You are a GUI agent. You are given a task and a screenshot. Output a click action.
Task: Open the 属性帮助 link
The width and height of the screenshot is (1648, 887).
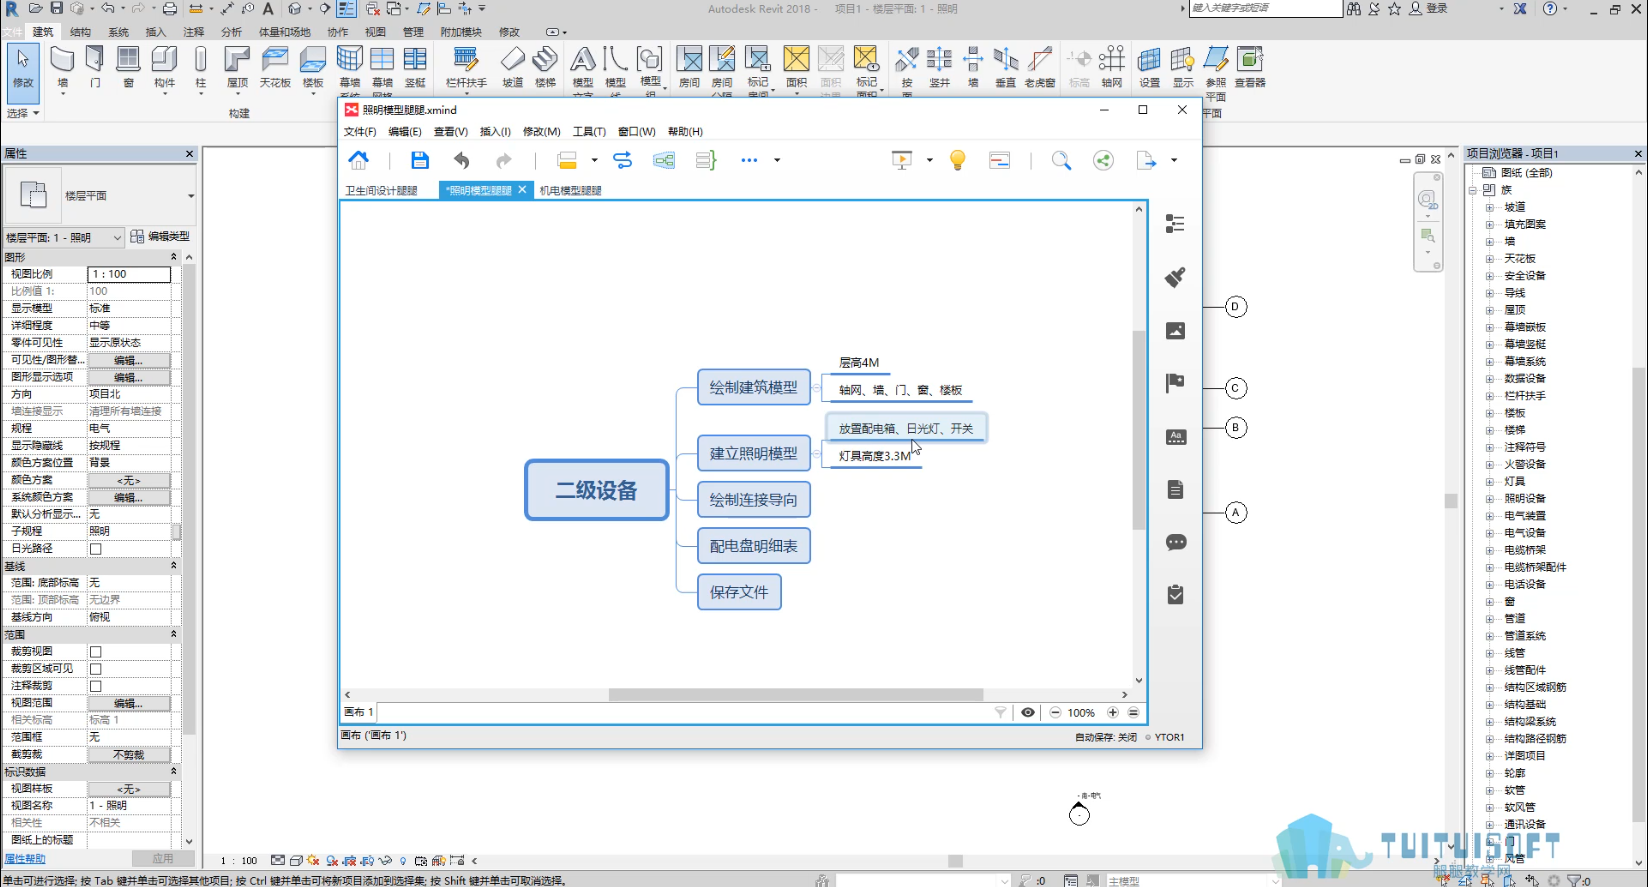pos(25,859)
